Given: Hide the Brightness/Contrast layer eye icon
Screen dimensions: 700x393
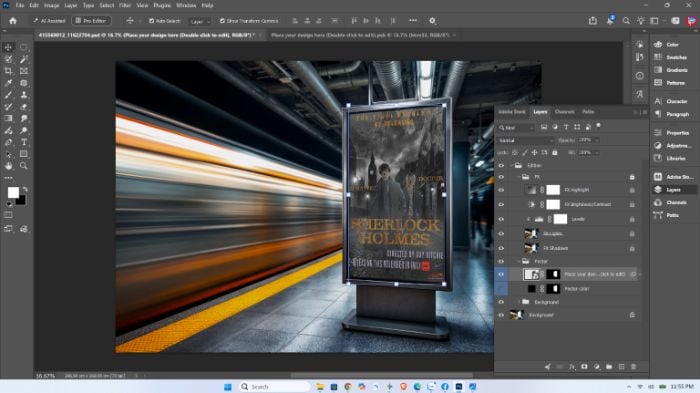Looking at the screenshot, I should click(x=501, y=205).
